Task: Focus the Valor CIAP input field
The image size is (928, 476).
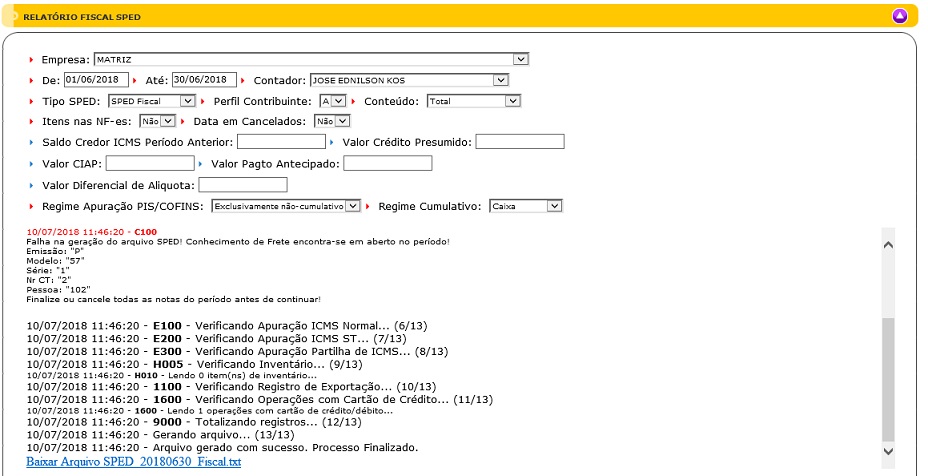Action: [x=150, y=163]
